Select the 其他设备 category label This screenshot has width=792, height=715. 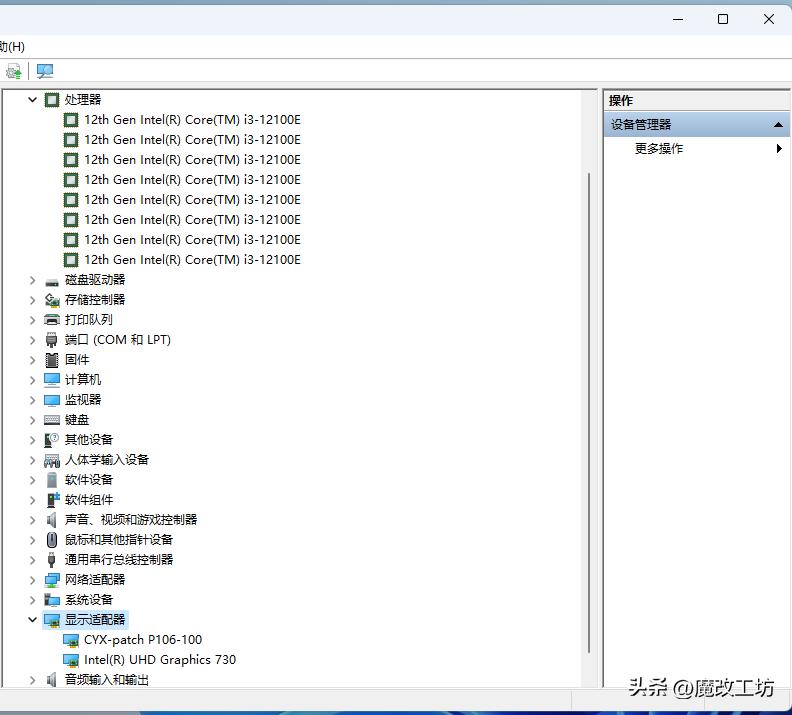click(x=89, y=440)
